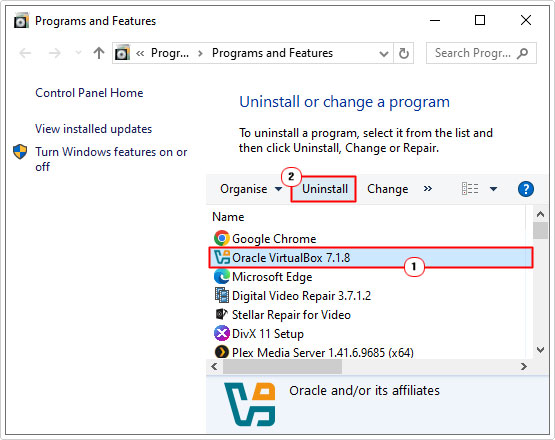
Task: Select the DivX 11 Setup icon
Action: (222, 333)
